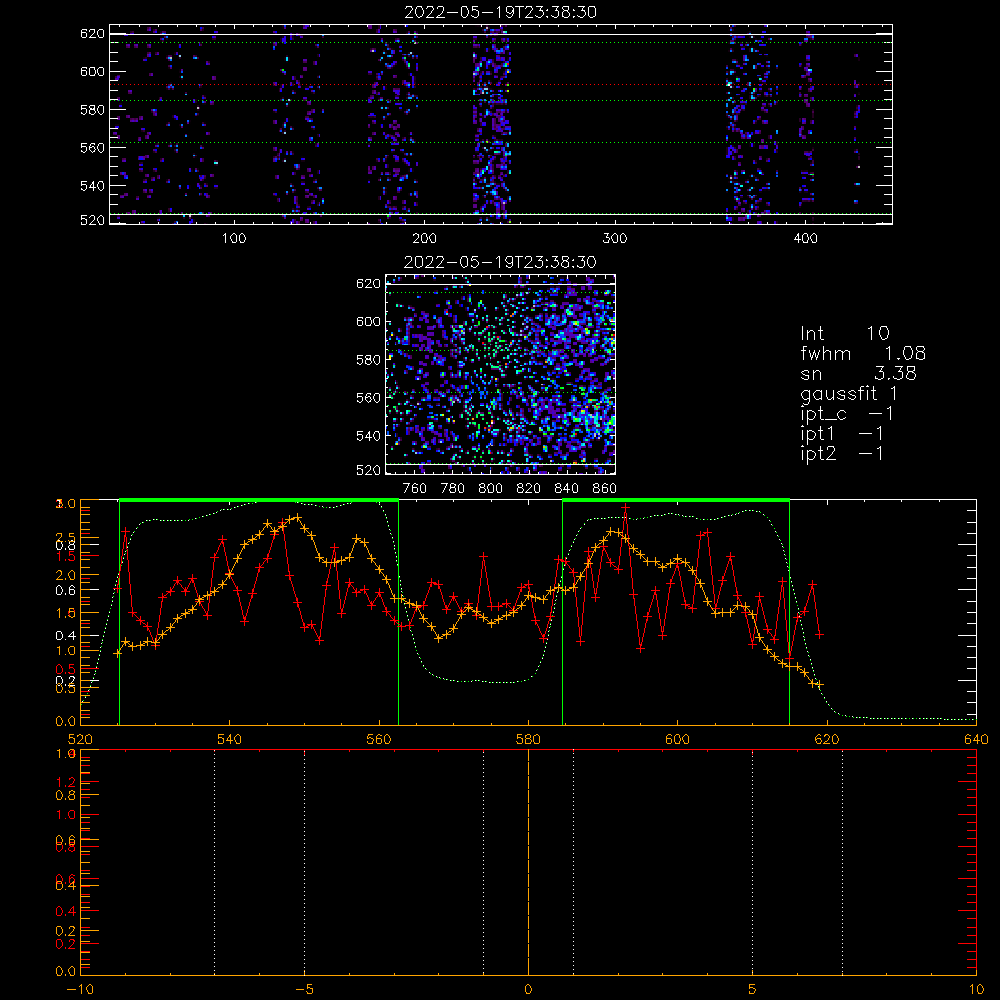
Task: Select the 'ipt_c -1' parameter line
Action: click(847, 414)
